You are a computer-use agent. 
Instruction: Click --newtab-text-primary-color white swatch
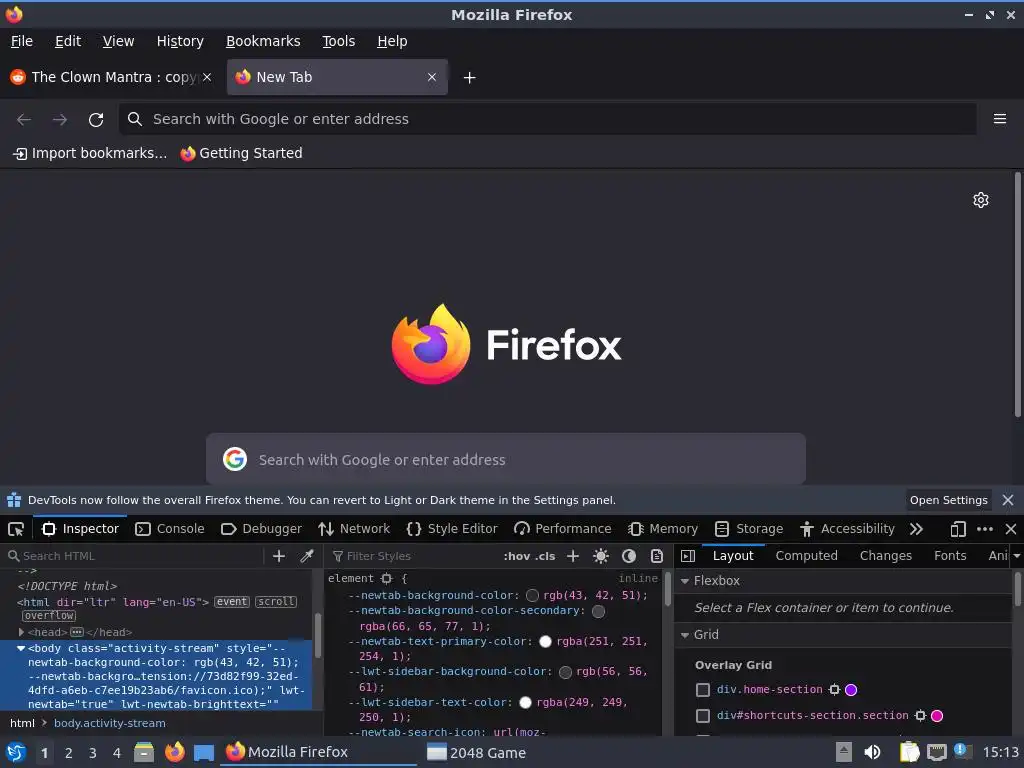point(545,642)
